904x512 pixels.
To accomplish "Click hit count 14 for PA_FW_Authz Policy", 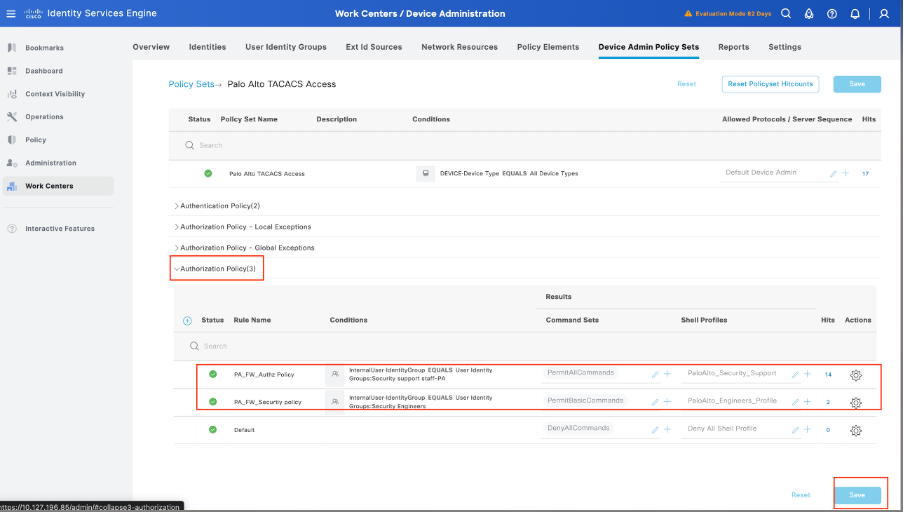I will [x=828, y=375].
